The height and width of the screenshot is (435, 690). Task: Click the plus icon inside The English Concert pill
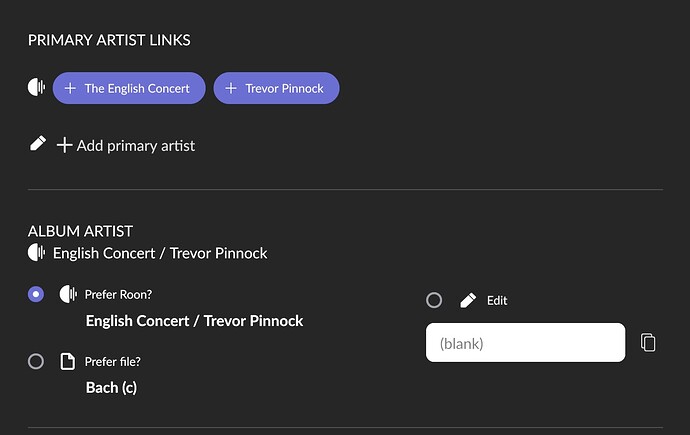tap(70, 88)
